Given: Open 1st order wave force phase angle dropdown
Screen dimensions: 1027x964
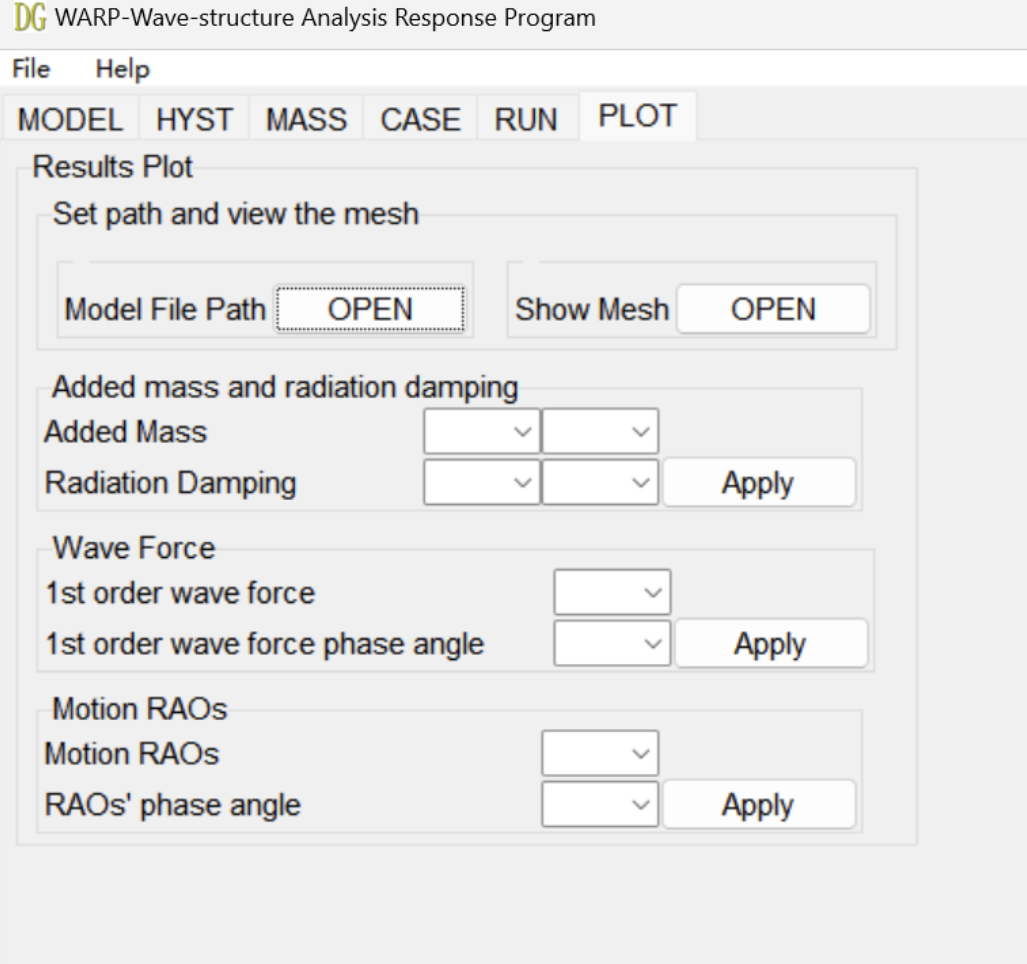Looking at the screenshot, I should pyautogui.click(x=611, y=645).
